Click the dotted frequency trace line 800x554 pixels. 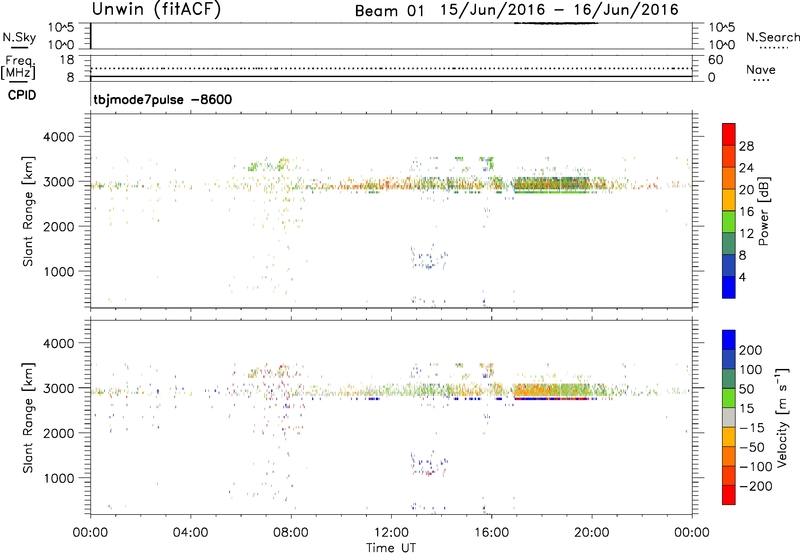point(391,68)
